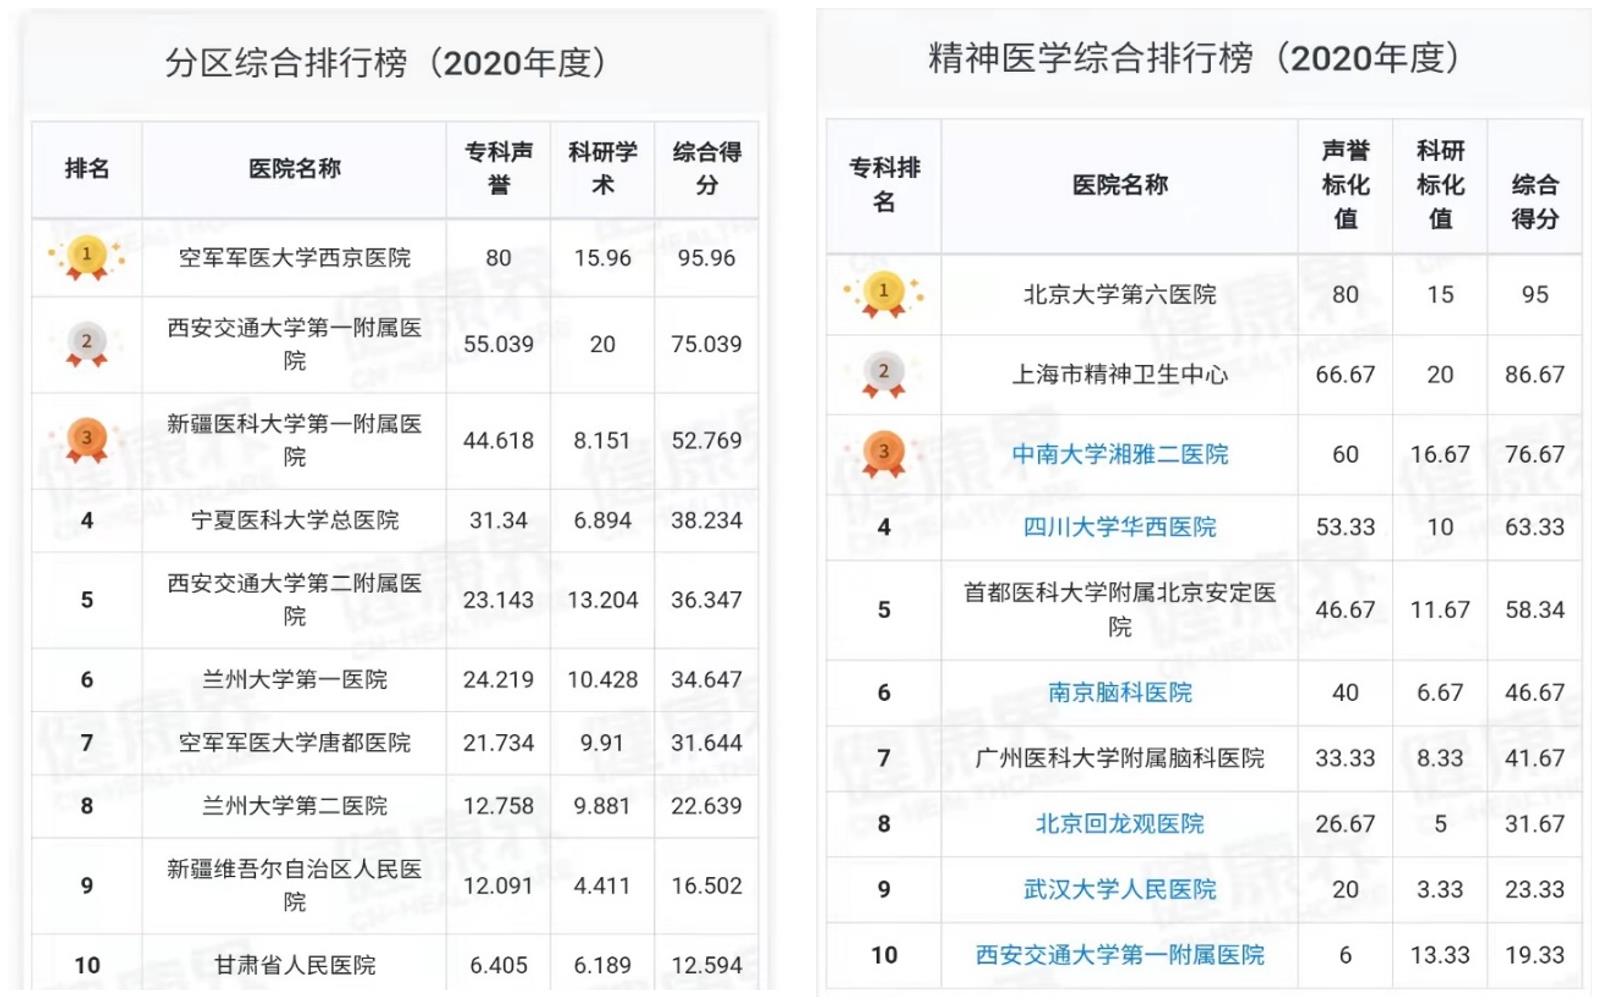The height and width of the screenshot is (1004, 1613).
Task: Select the 宁夏医科大学总医院 cell
Action: (x=295, y=521)
